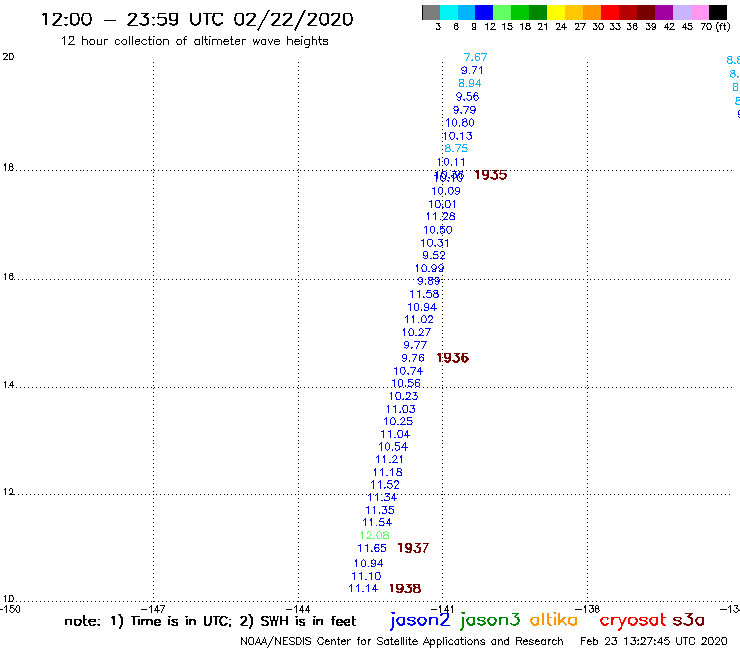Image resolution: width=740 pixels, height=650 pixels.
Task: Click the 11.03 wave height value
Action: coord(401,410)
